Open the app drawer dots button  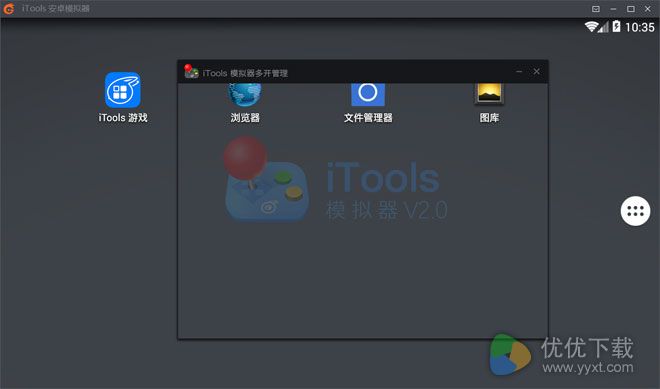coord(635,211)
